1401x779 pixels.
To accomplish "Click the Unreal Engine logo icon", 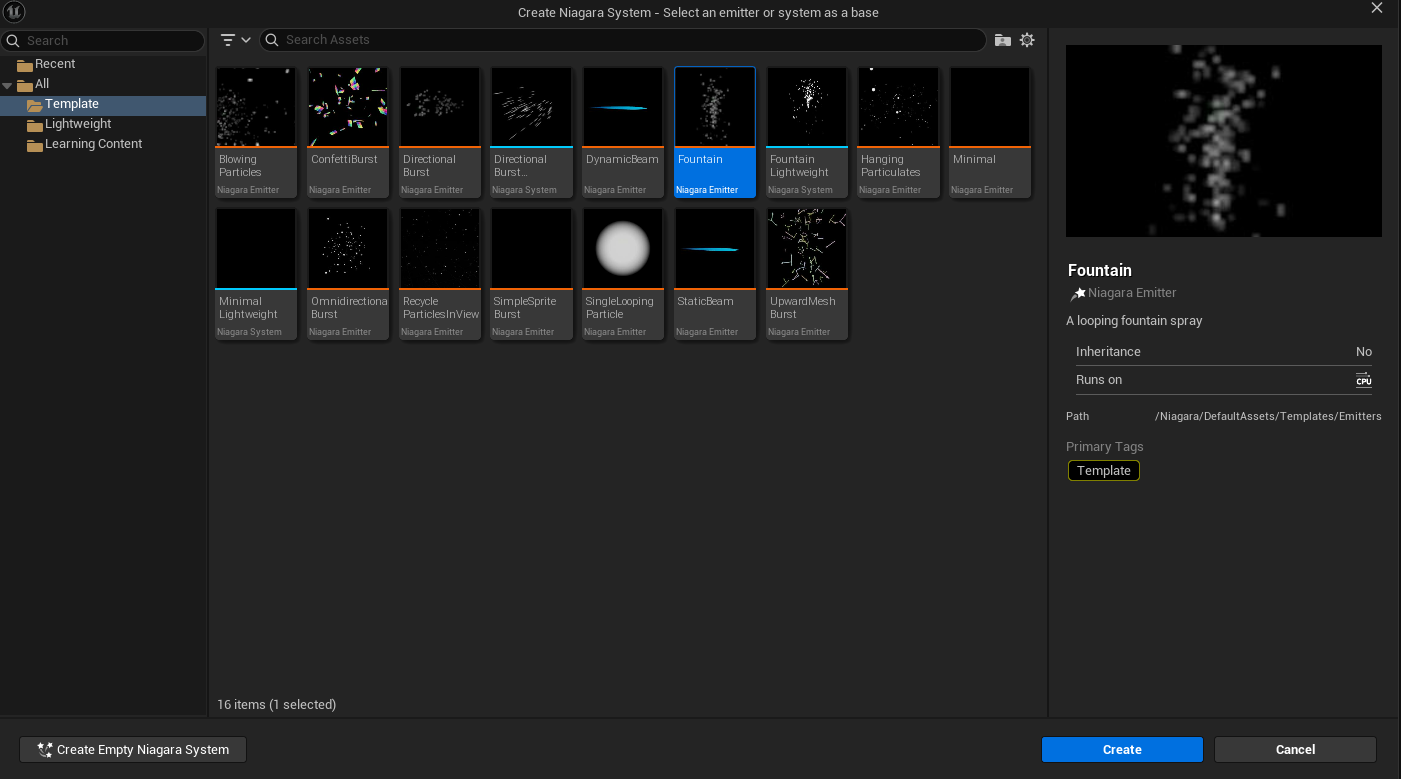I will [x=15, y=12].
